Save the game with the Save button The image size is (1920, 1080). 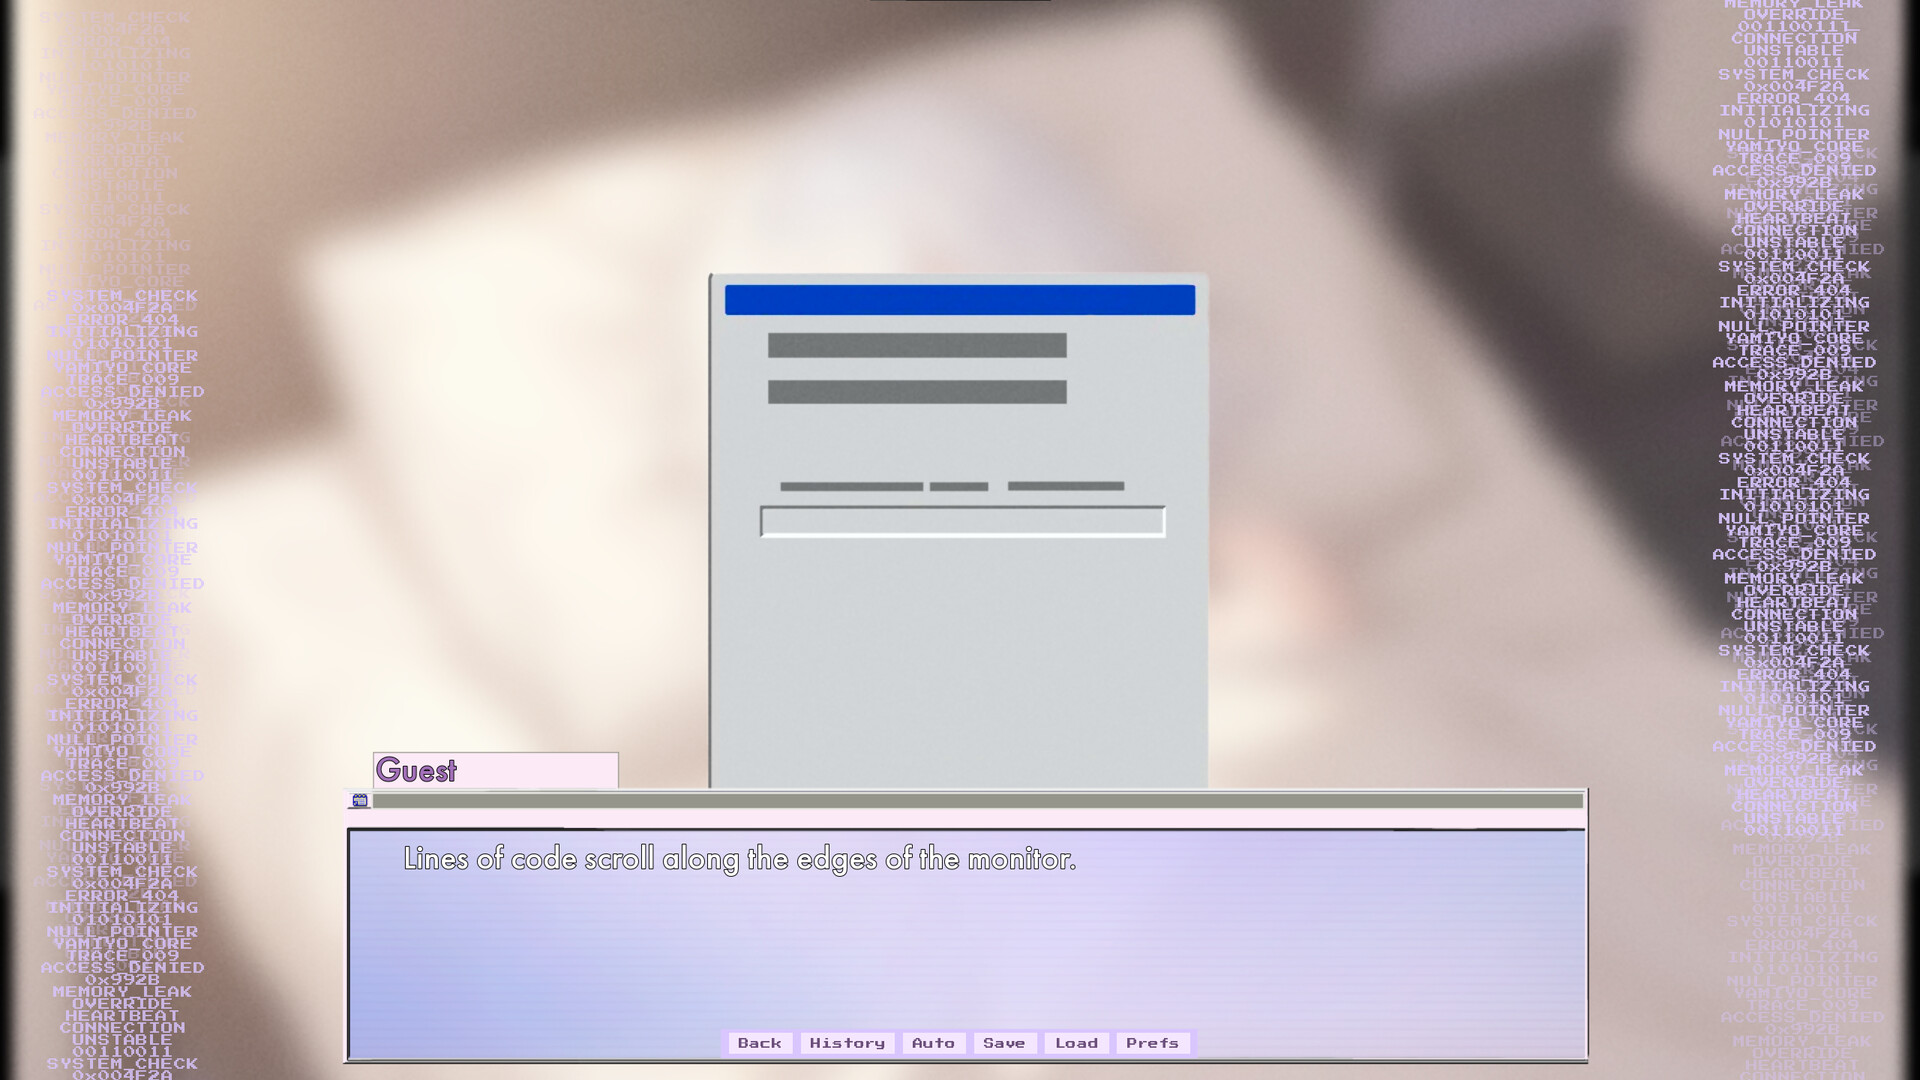1004,1043
